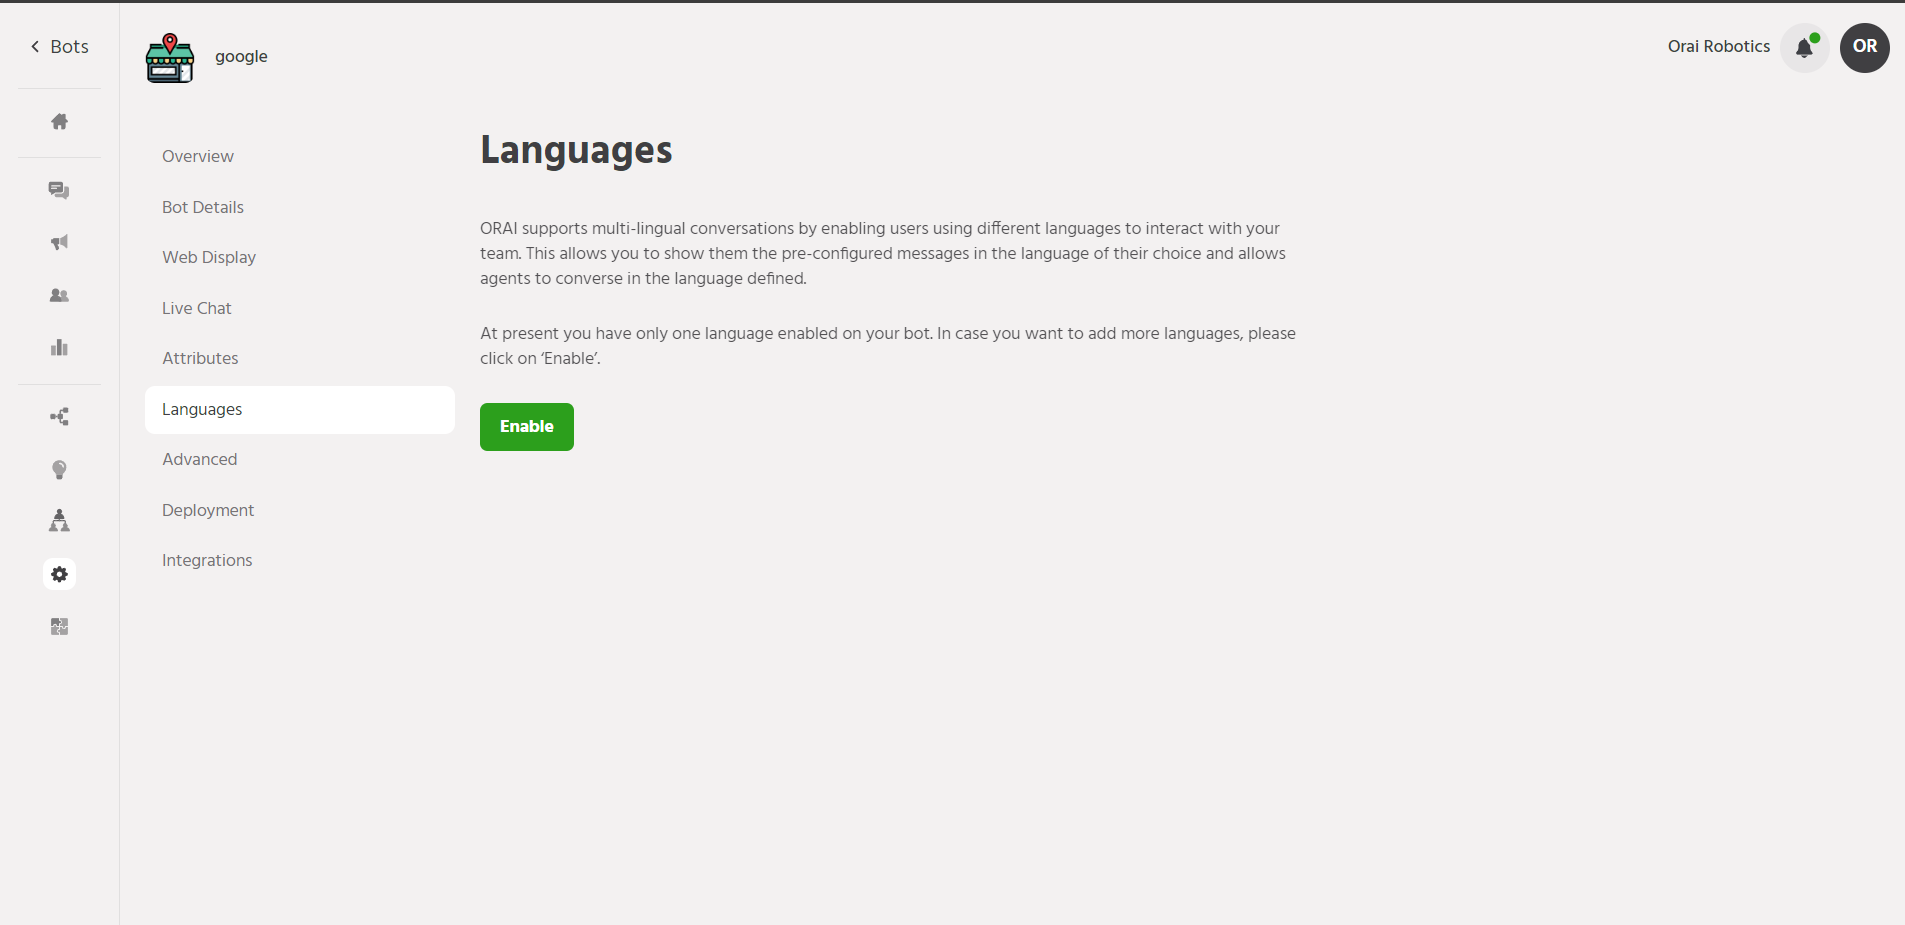
Task: Open the megaphone broadcast icon
Action: click(59, 242)
